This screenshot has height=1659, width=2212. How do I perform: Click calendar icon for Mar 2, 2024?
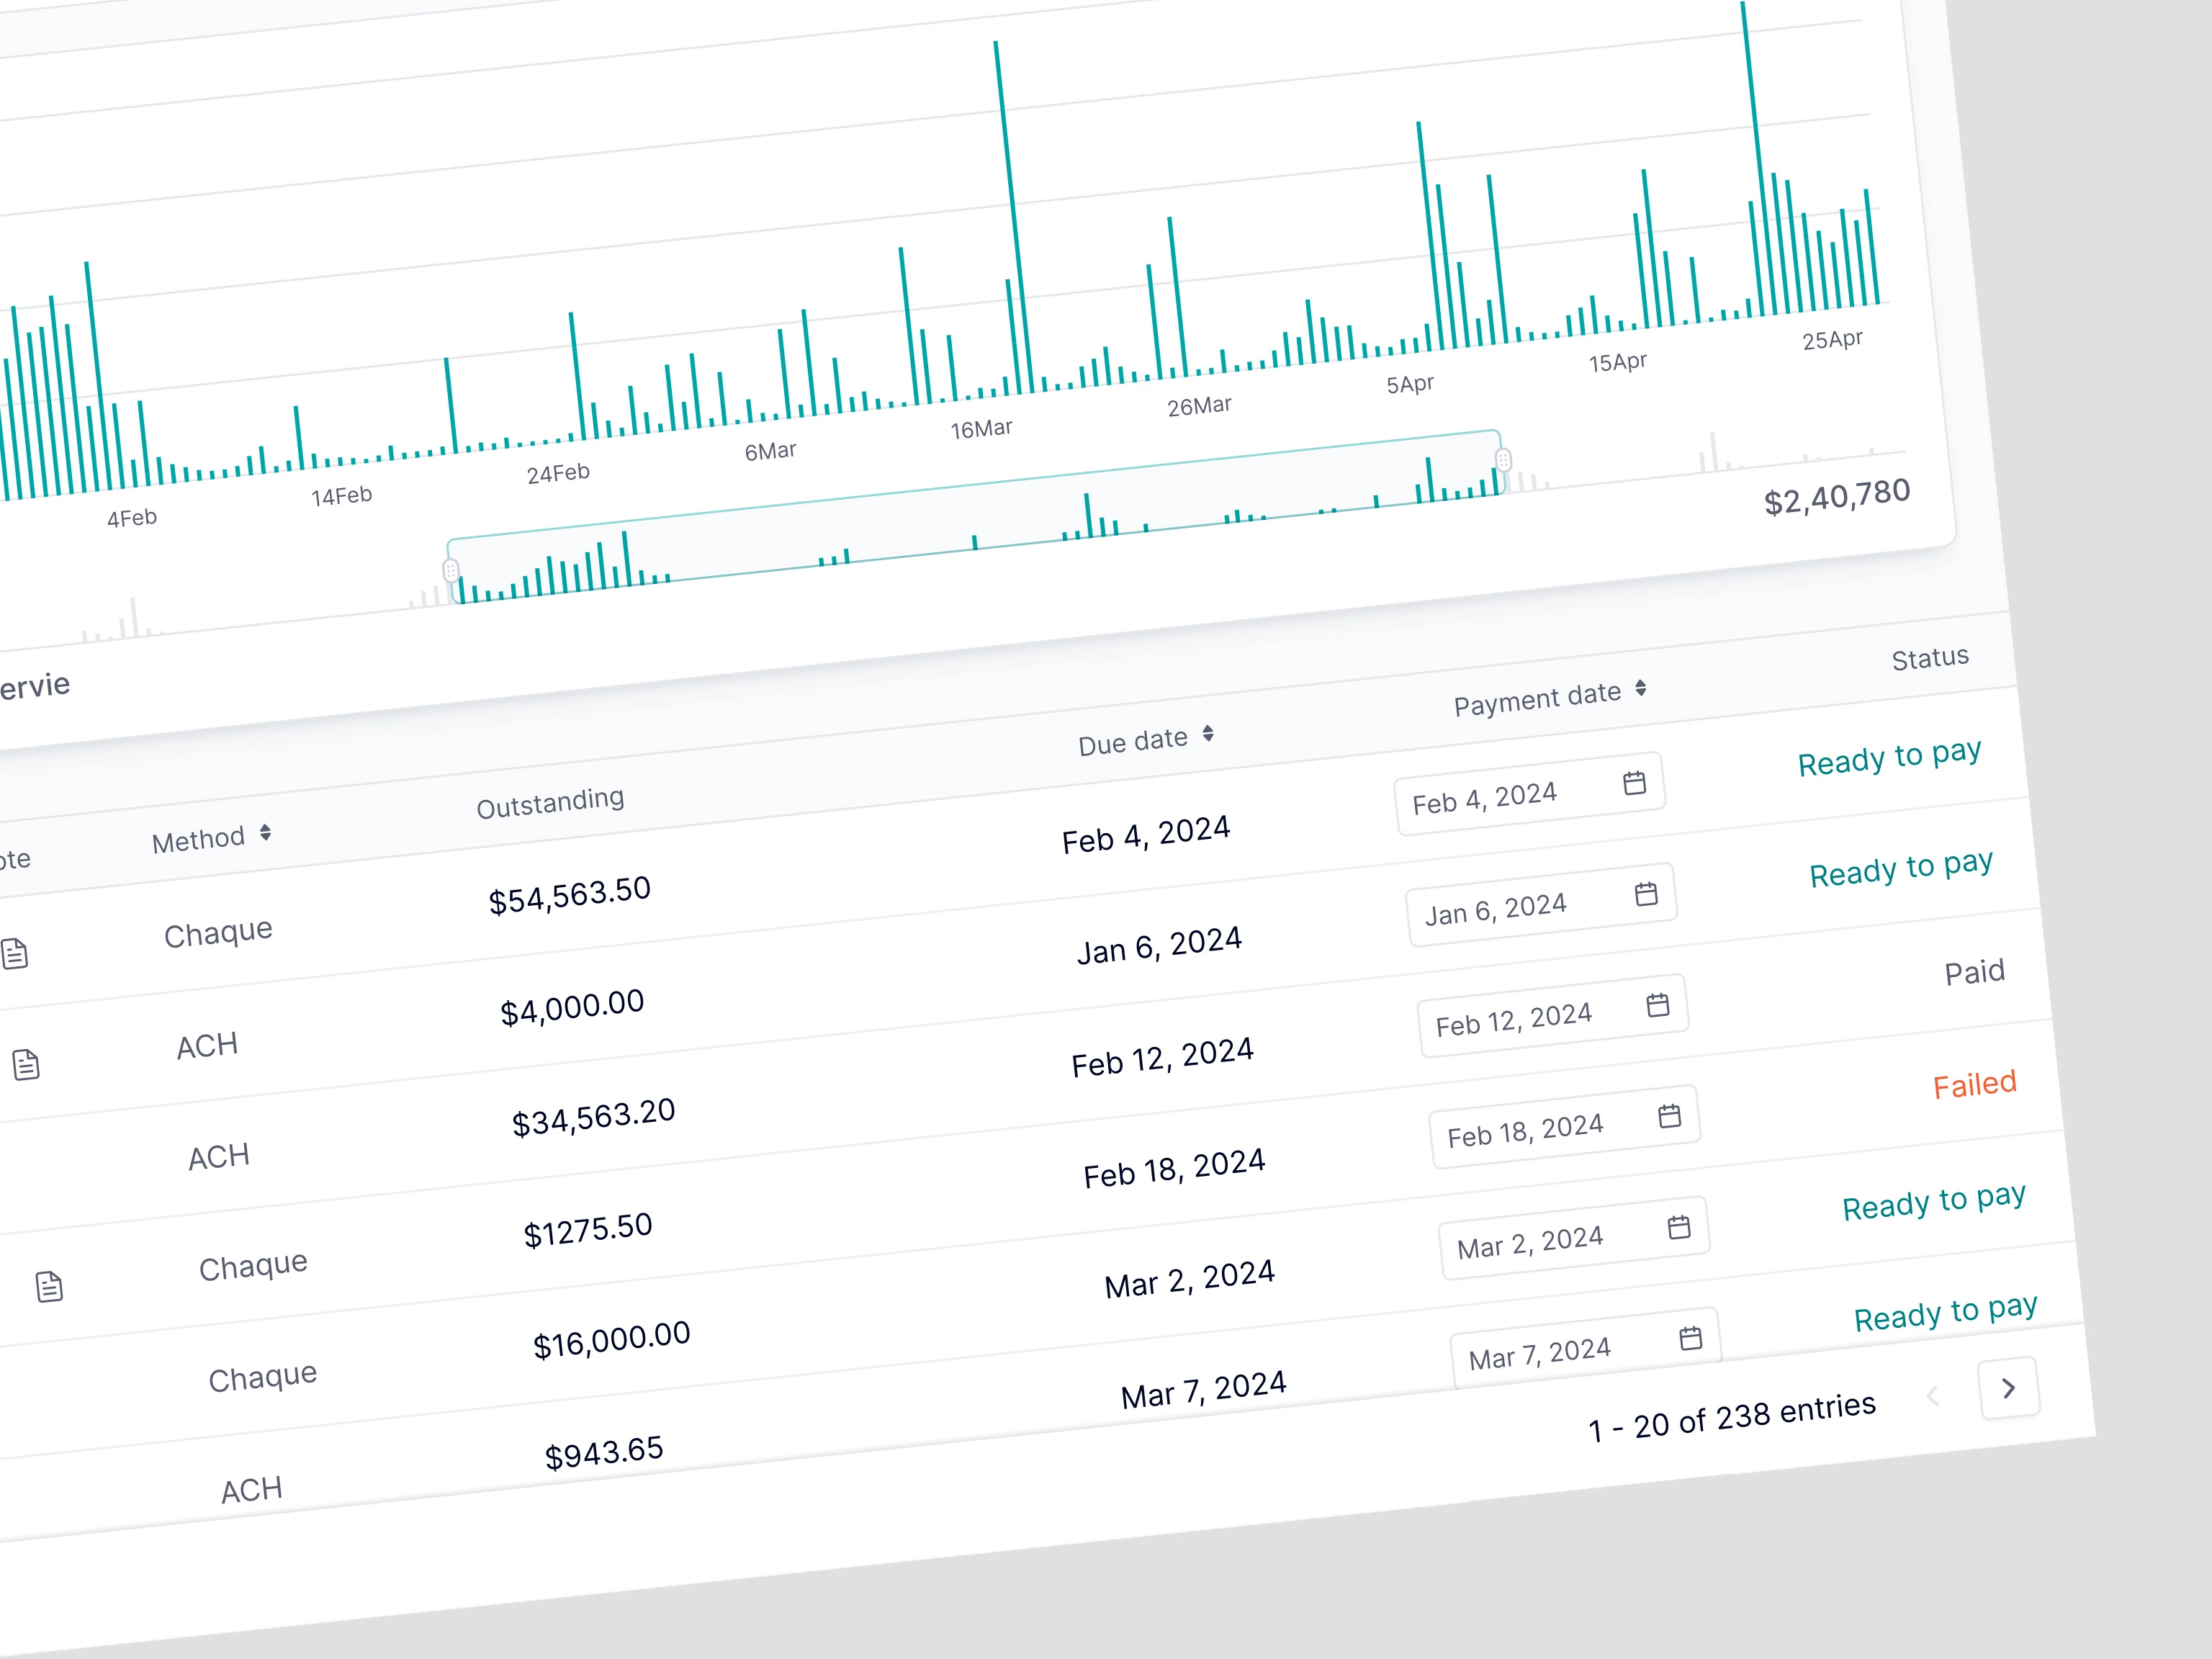point(1679,1227)
